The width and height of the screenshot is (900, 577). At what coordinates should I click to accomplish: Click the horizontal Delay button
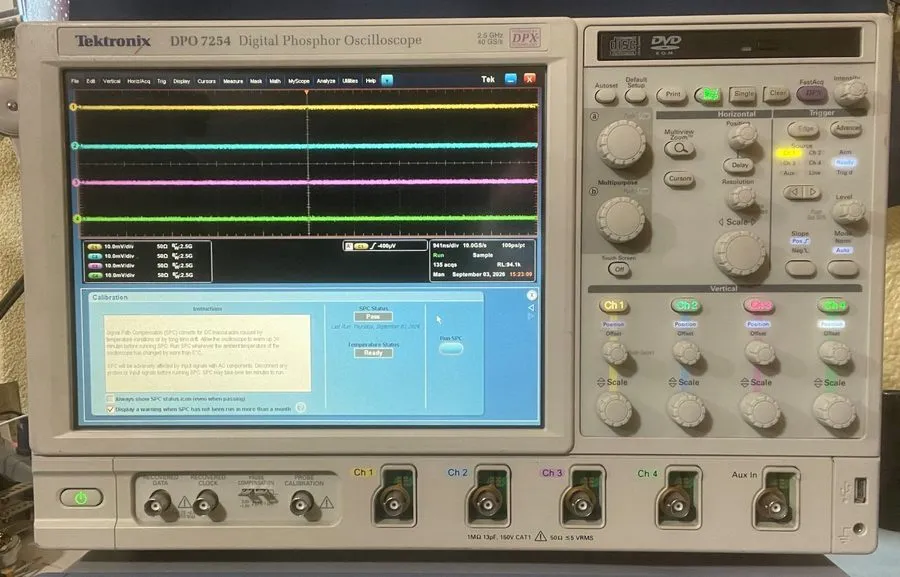coord(739,165)
